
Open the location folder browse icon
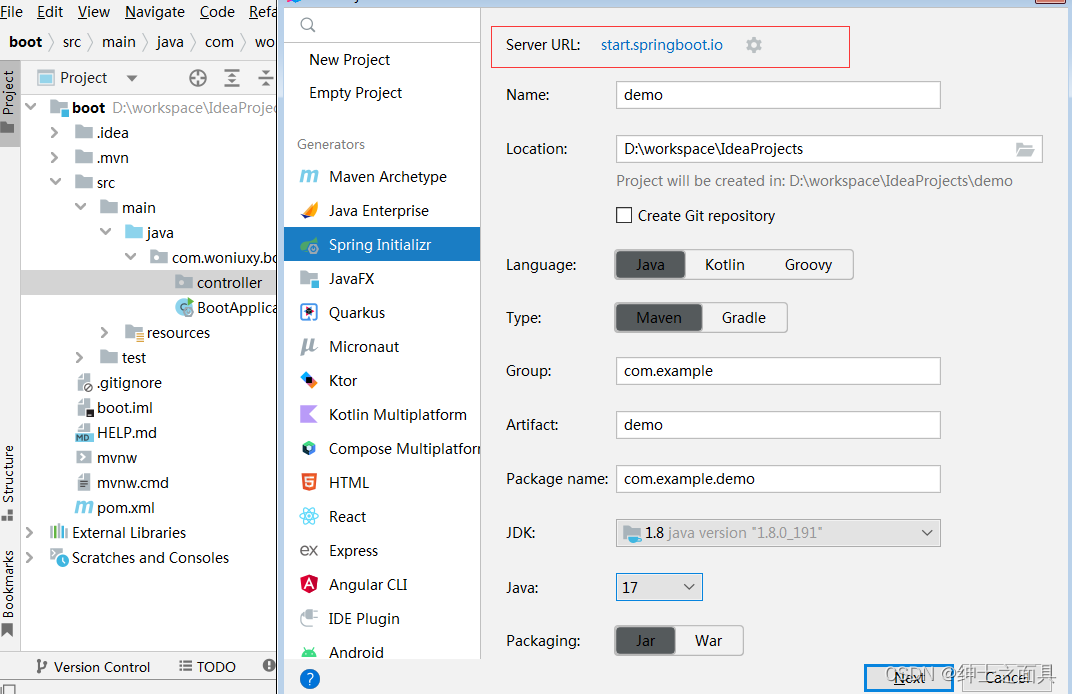pos(1024,150)
